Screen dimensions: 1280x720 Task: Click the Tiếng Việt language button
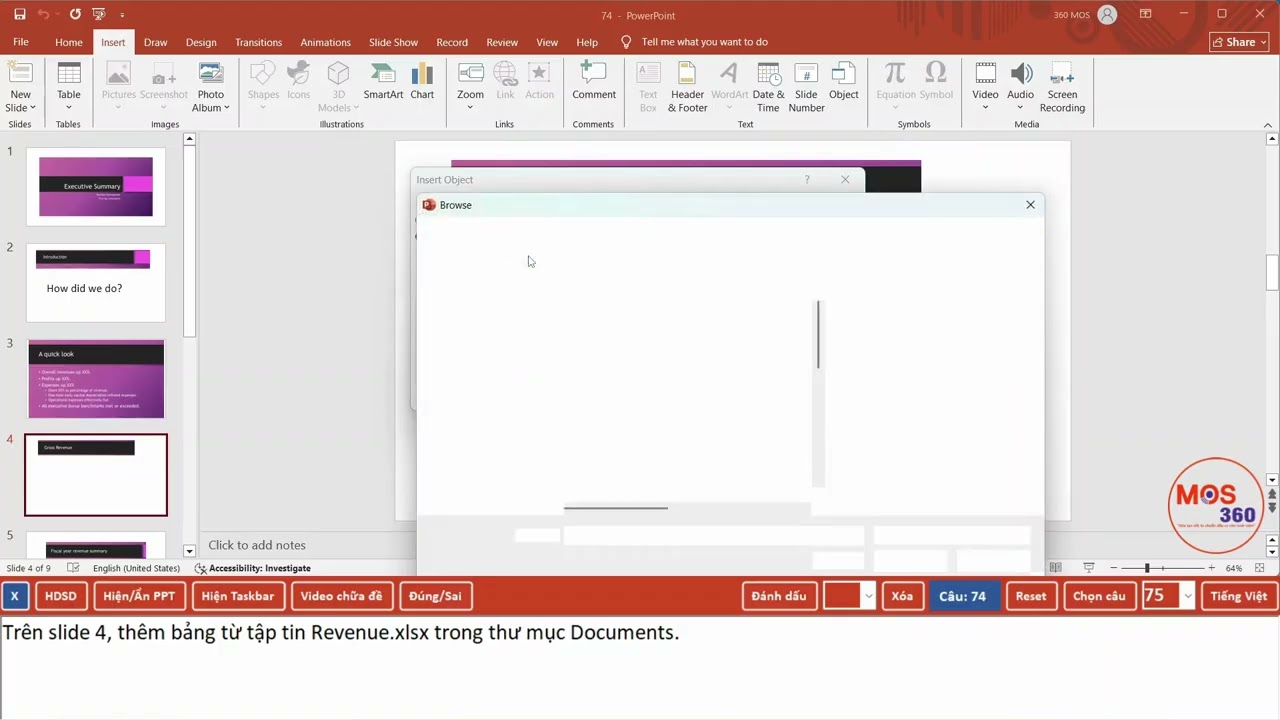coord(1239,596)
